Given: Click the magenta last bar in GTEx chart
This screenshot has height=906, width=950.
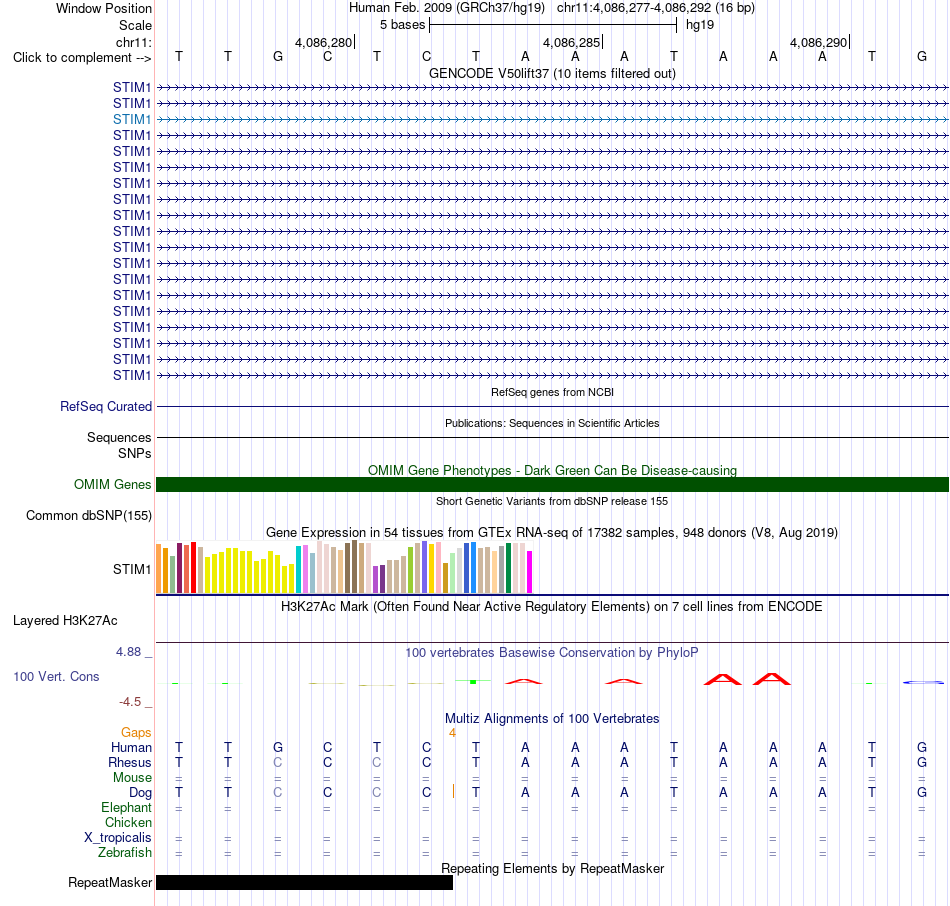Looking at the screenshot, I should [530, 571].
